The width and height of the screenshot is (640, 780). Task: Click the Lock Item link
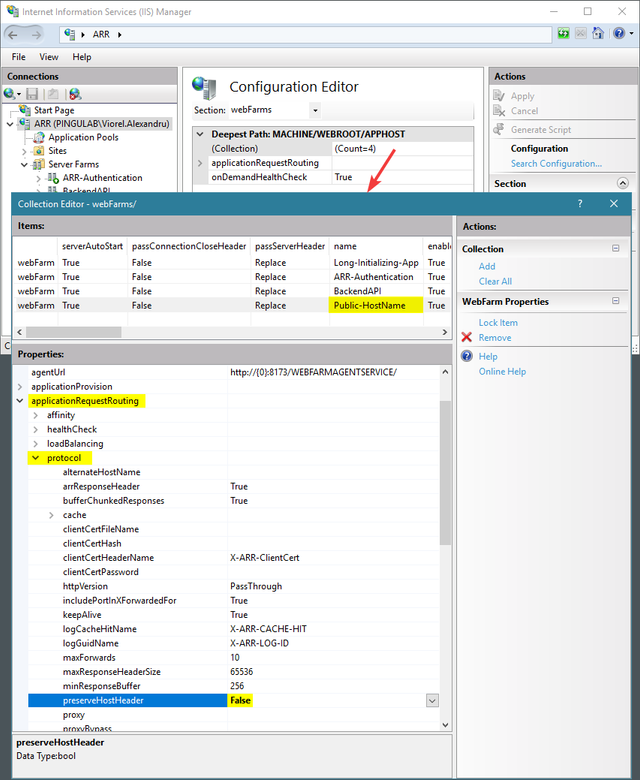498,322
